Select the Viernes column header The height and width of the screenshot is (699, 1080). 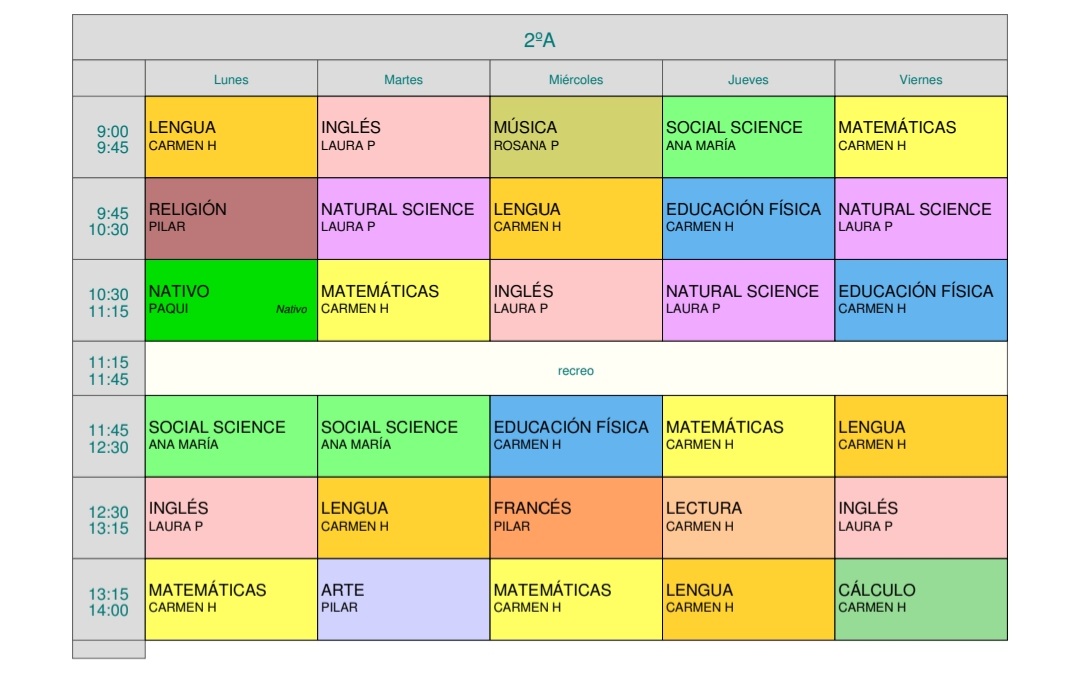point(921,79)
